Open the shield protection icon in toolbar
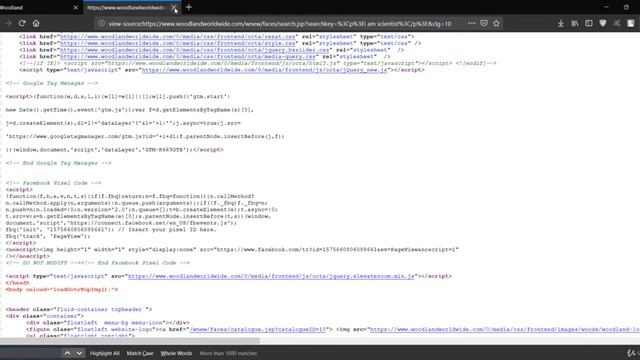The image size is (640, 360). (x=603, y=24)
